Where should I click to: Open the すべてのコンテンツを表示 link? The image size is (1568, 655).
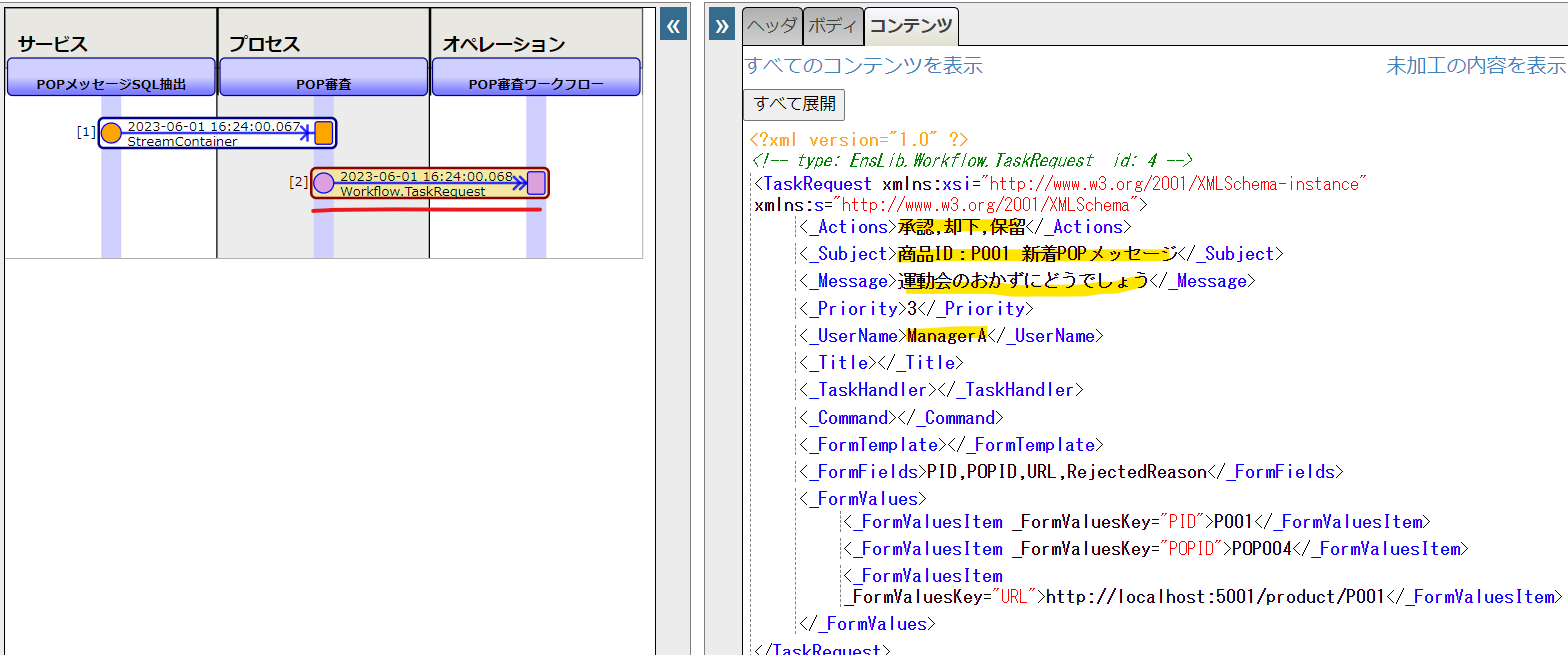[x=864, y=66]
